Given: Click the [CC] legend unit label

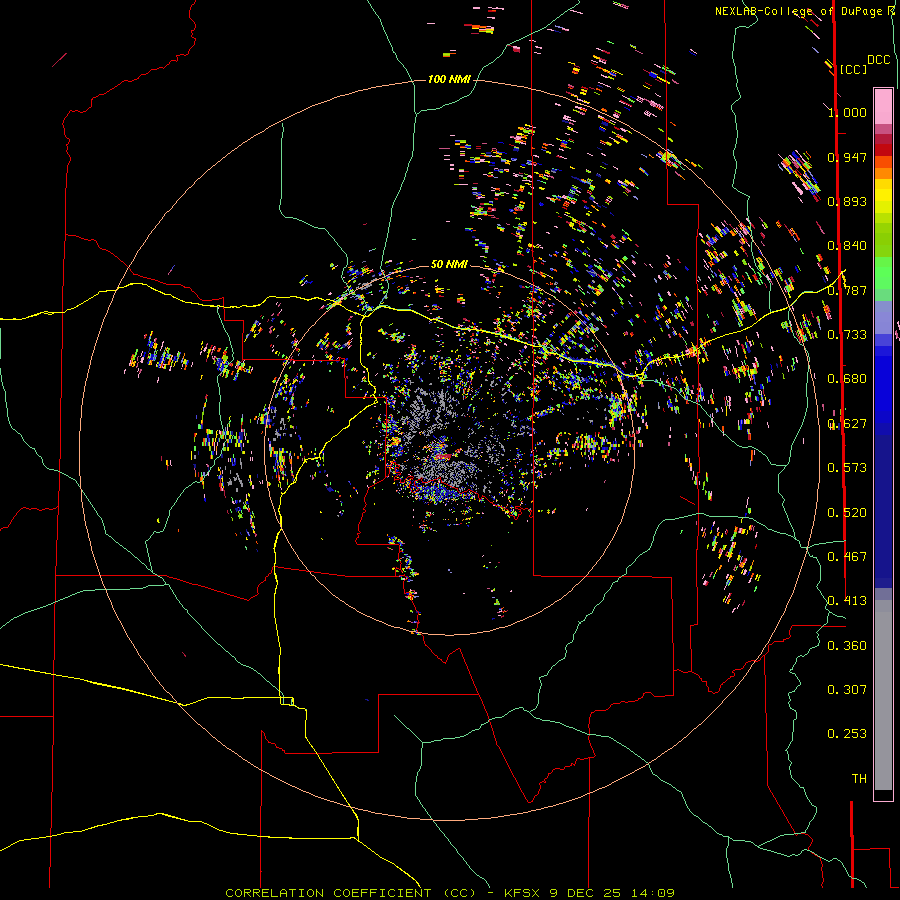Looking at the screenshot, I should [x=853, y=69].
